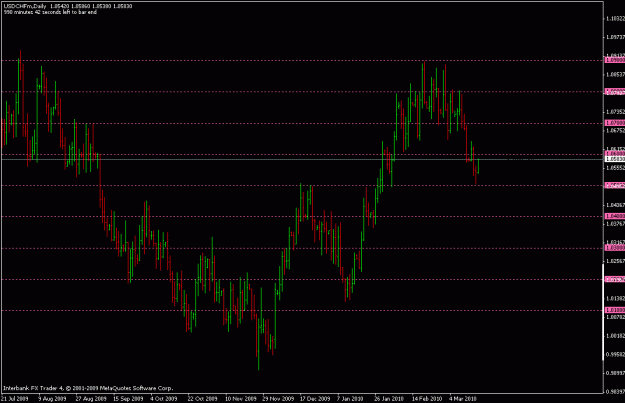The width and height of the screenshot is (625, 403).
Task: Click the 1.00182 price scale label
Action: tap(615, 336)
